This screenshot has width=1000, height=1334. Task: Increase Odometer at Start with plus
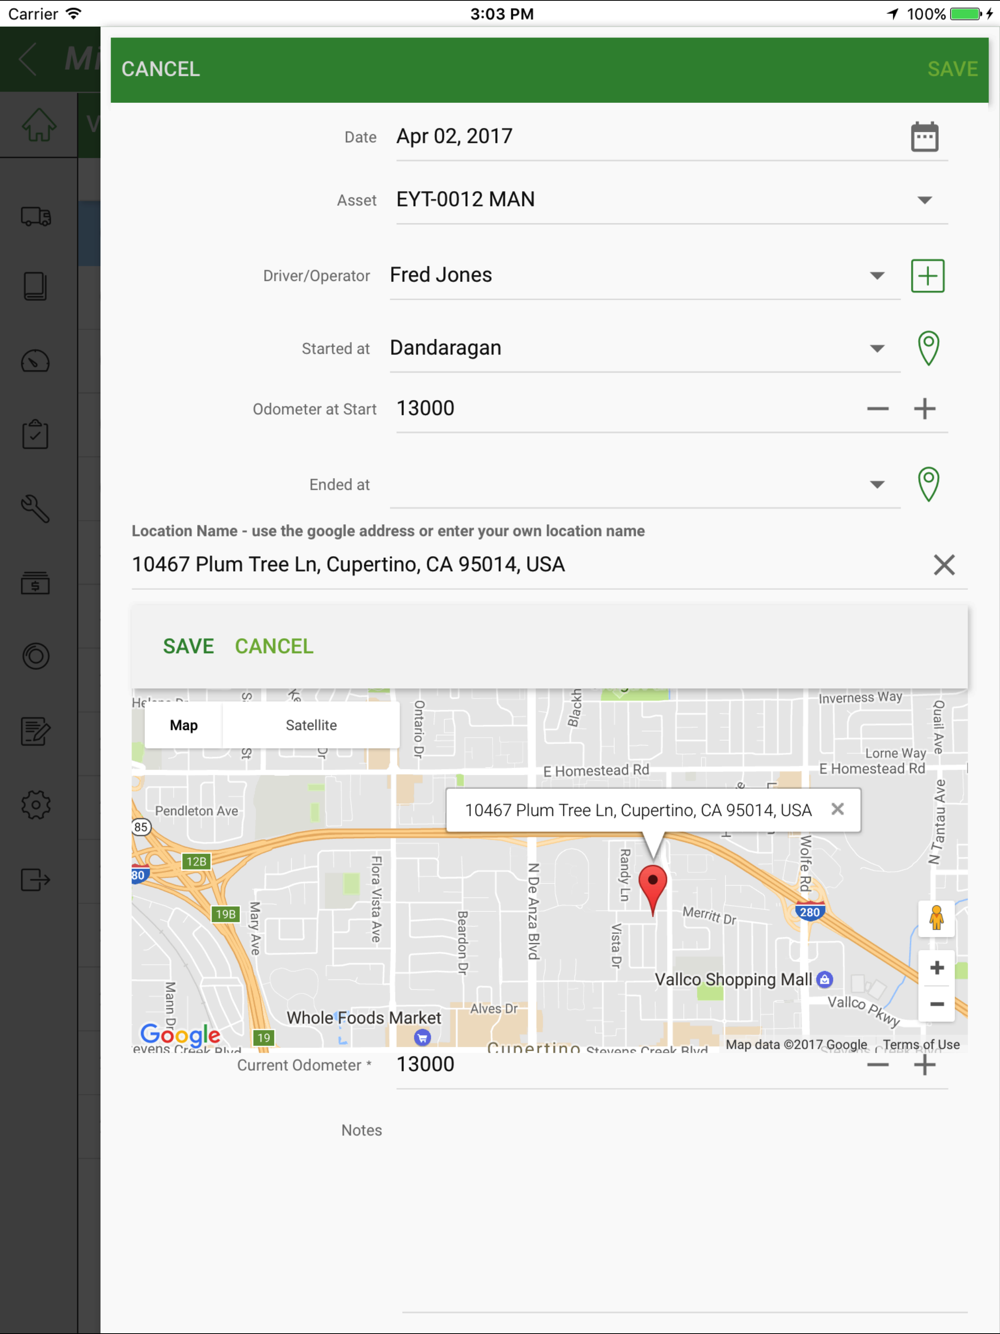pos(925,409)
